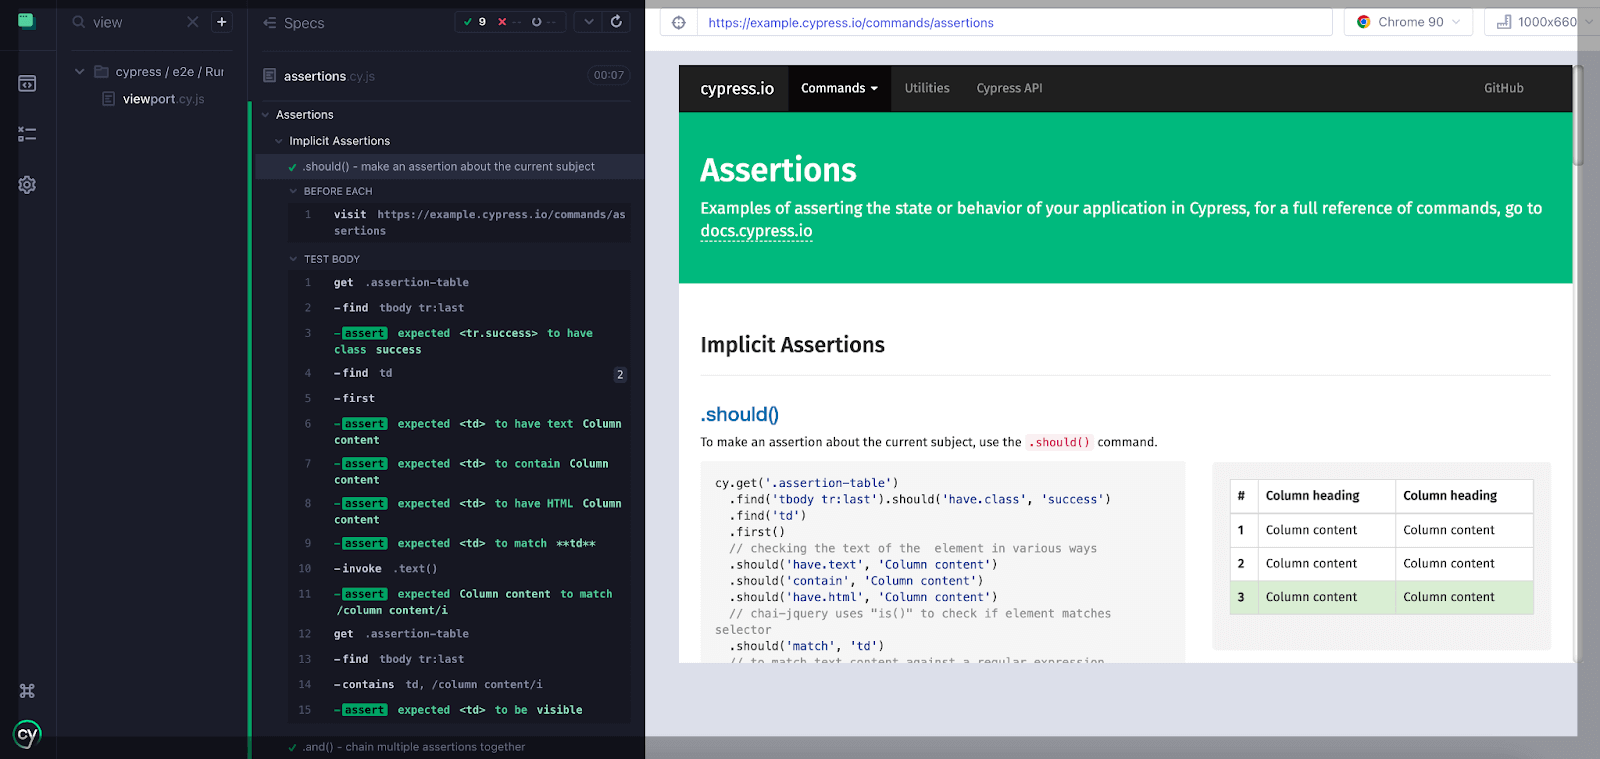The image size is (1600, 759).
Task: Follow the docs.cypress.io link
Action: click(x=756, y=231)
